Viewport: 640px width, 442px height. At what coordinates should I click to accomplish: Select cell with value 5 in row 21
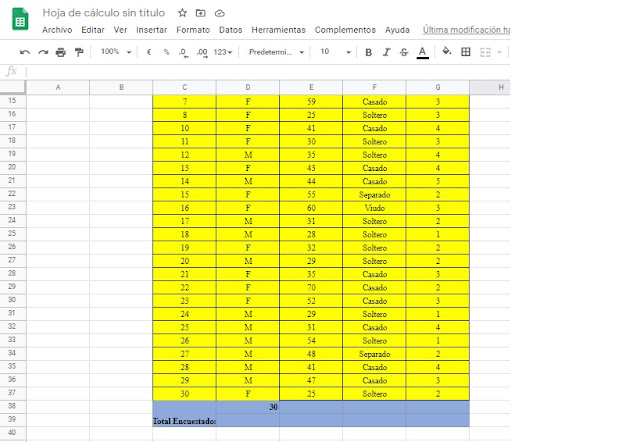(x=438, y=181)
